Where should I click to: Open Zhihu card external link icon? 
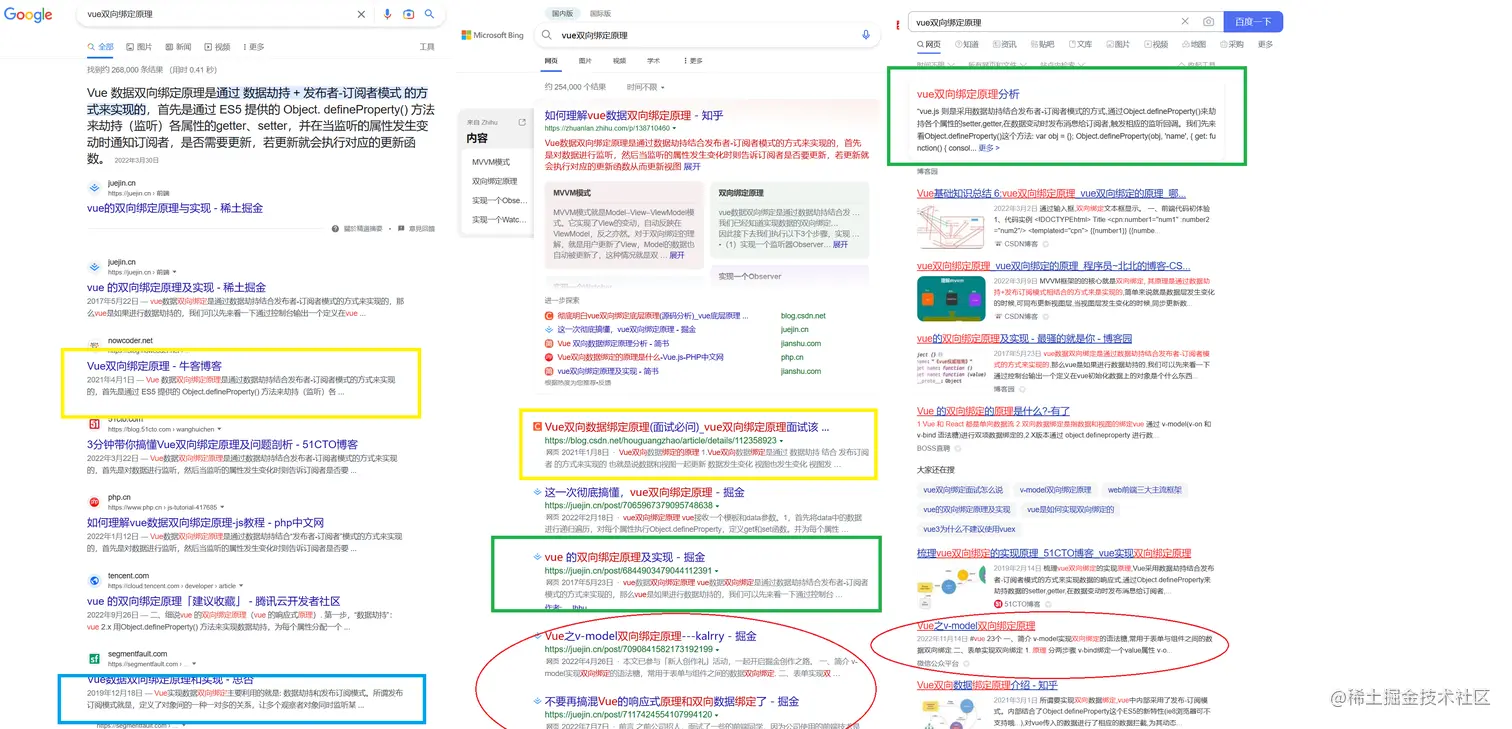522,122
